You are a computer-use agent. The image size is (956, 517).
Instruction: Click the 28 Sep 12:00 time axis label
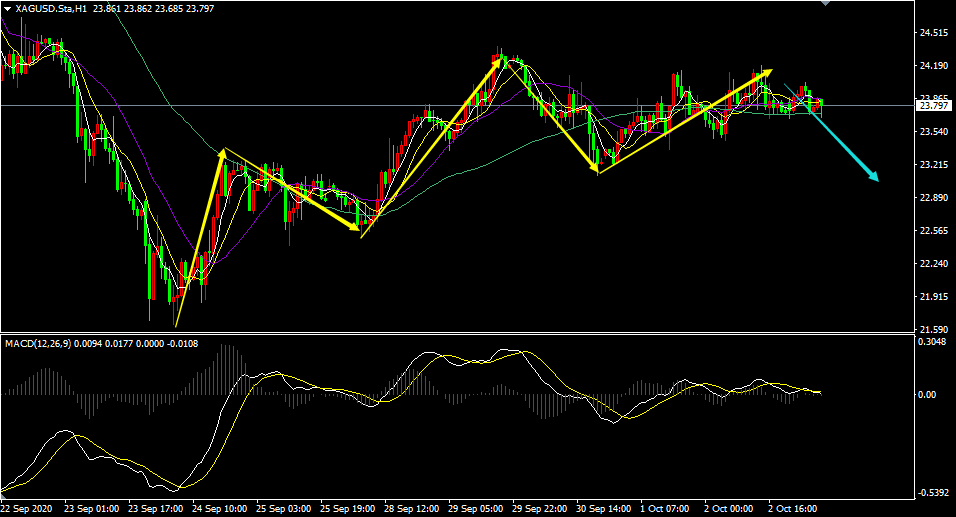coord(410,508)
